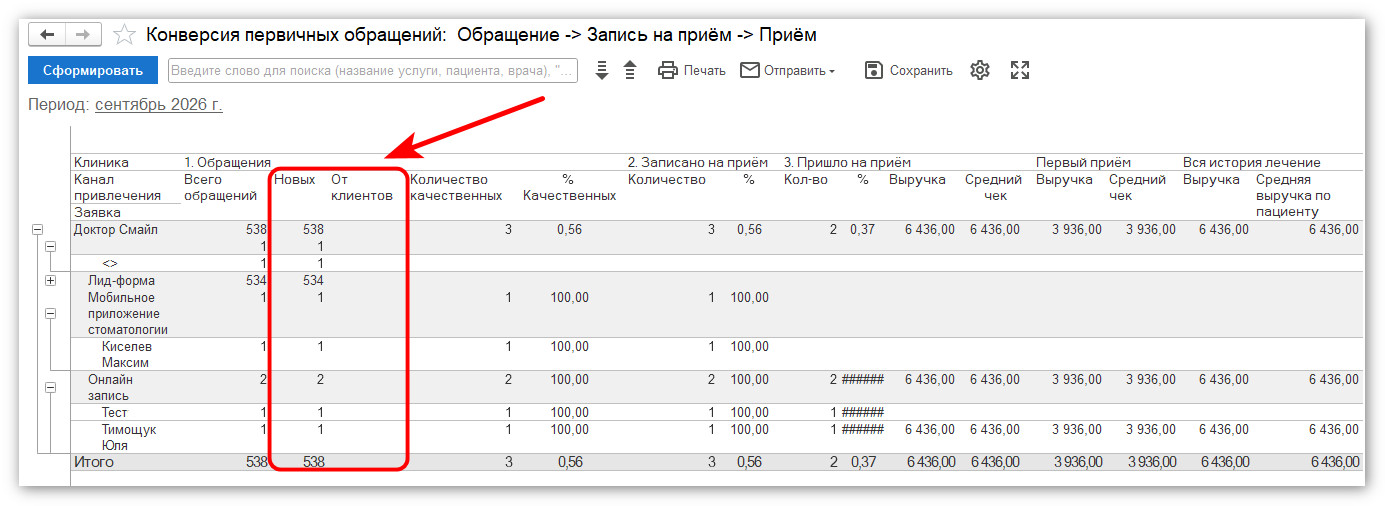Collapse the Онлайн запись group

(51, 387)
